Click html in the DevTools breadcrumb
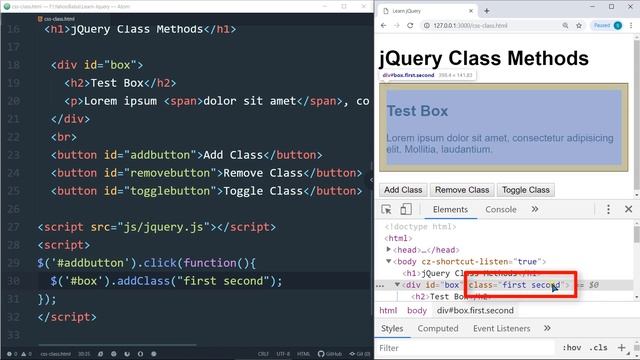640x360 pixels. (388, 311)
